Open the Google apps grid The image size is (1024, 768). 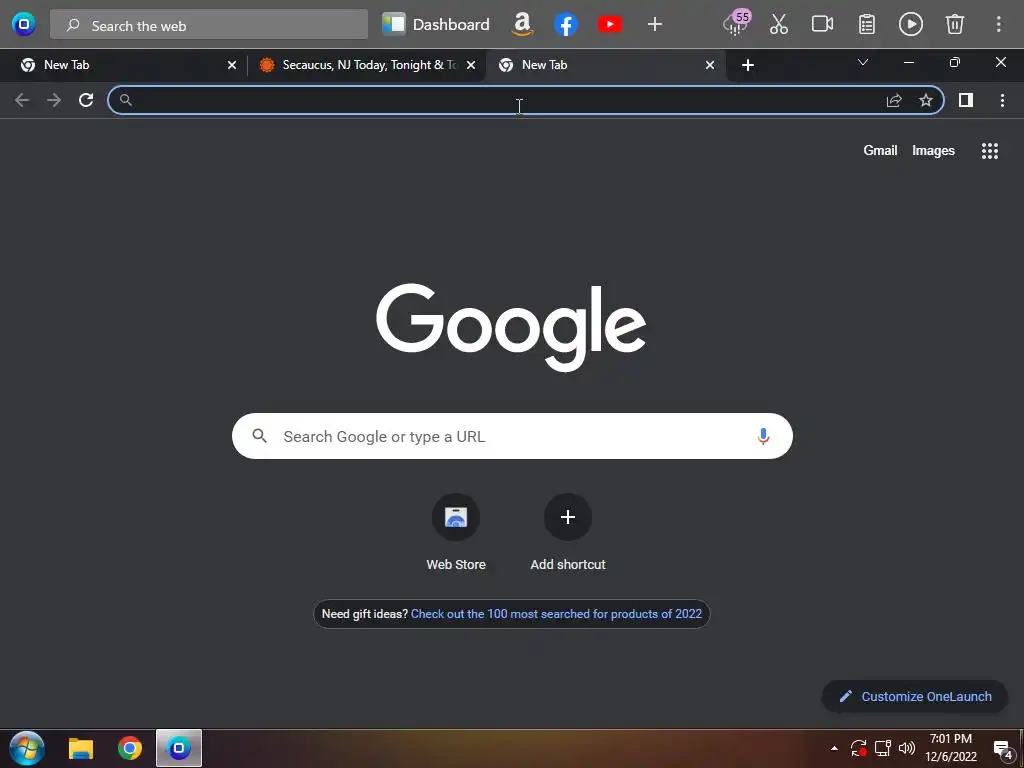tap(989, 151)
